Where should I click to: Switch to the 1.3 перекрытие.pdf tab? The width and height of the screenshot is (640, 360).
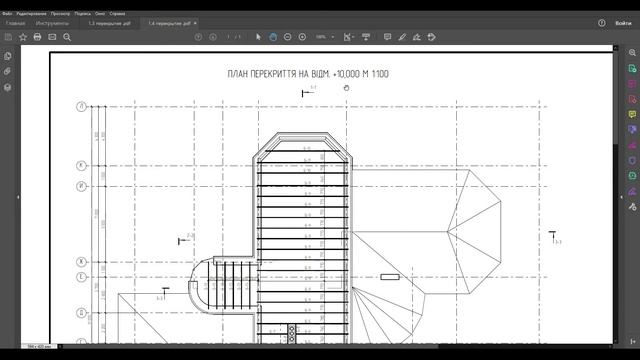(x=109, y=23)
